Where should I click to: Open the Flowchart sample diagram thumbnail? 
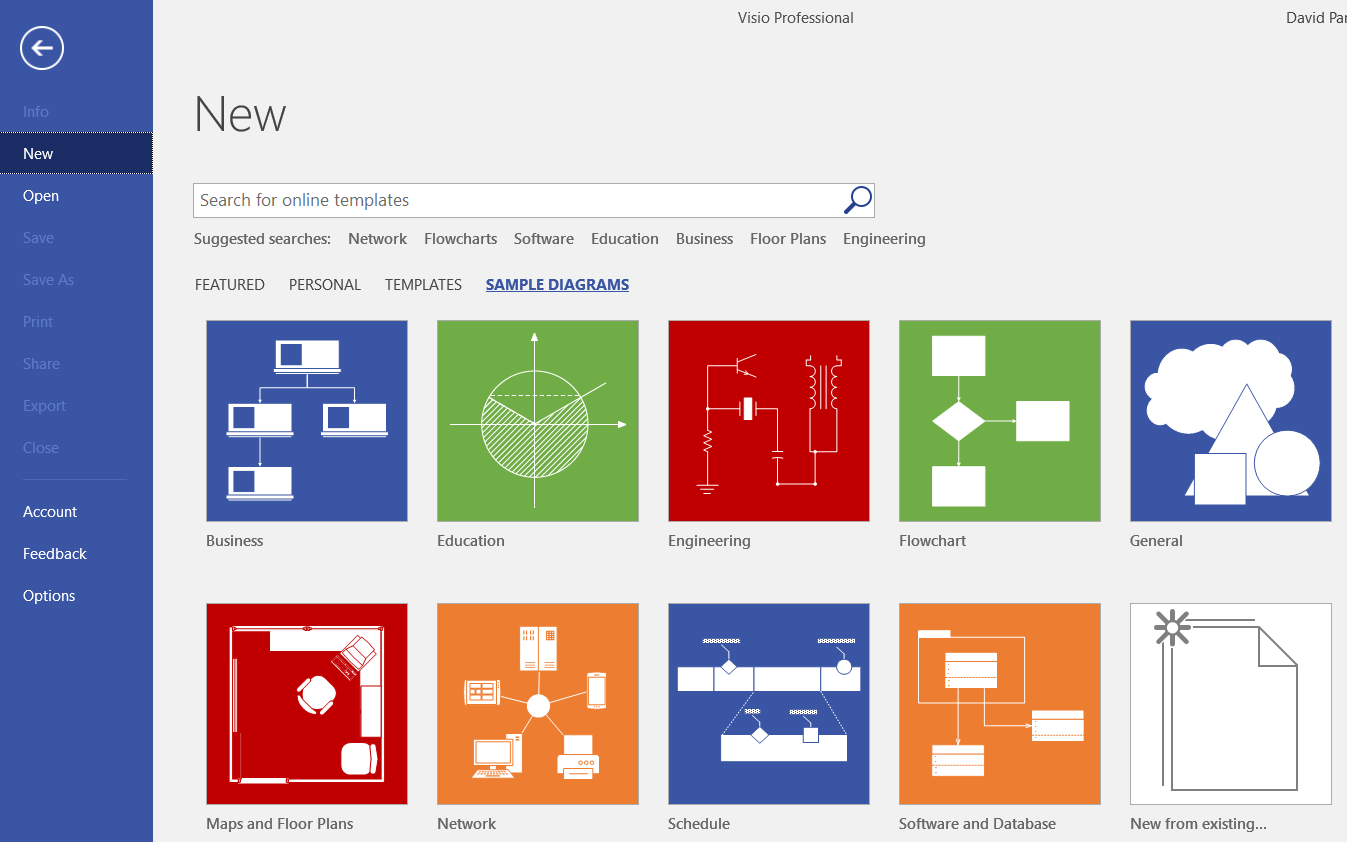click(x=1000, y=421)
